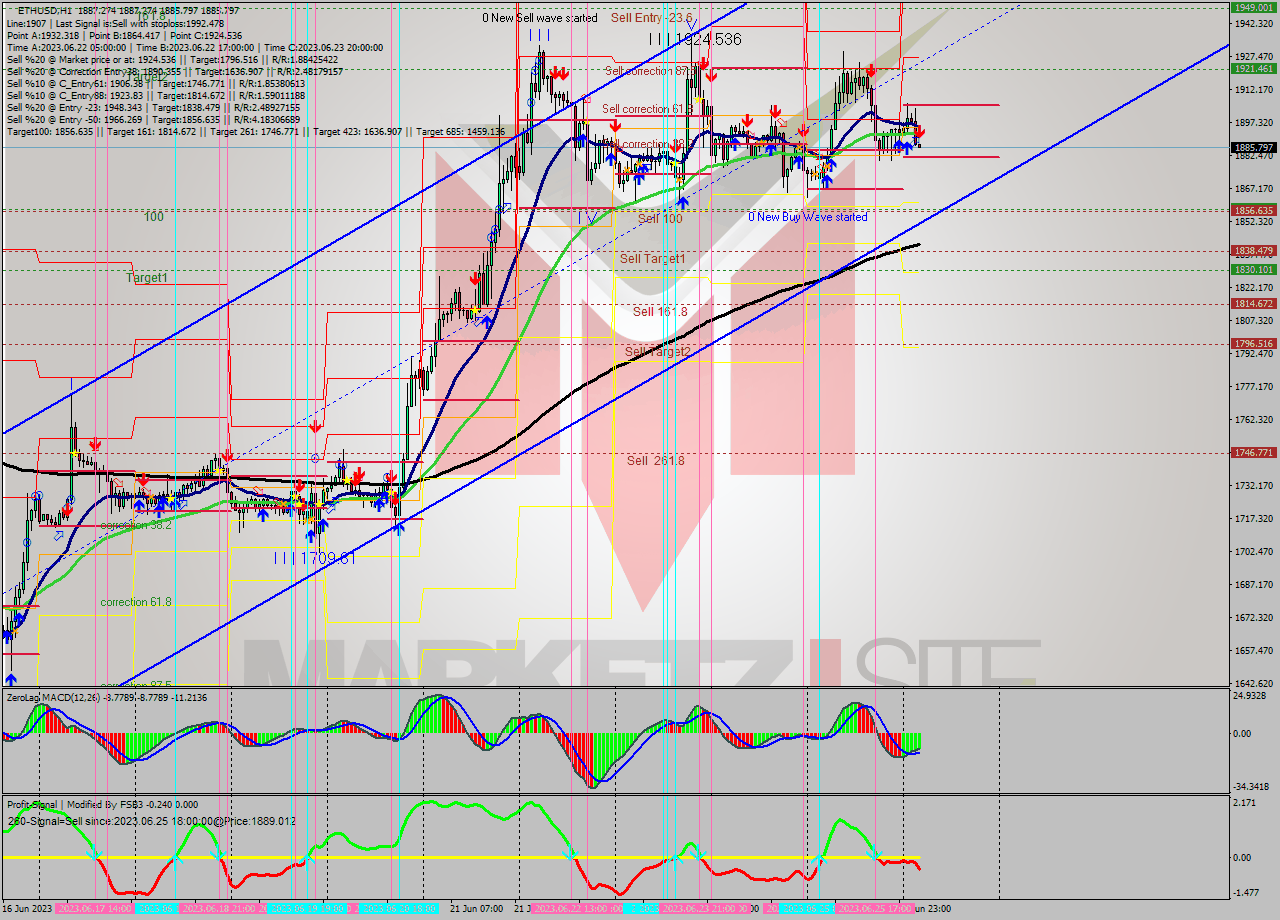
Task: Click the 1814.672 red price tag
Action: [x=1253, y=303]
